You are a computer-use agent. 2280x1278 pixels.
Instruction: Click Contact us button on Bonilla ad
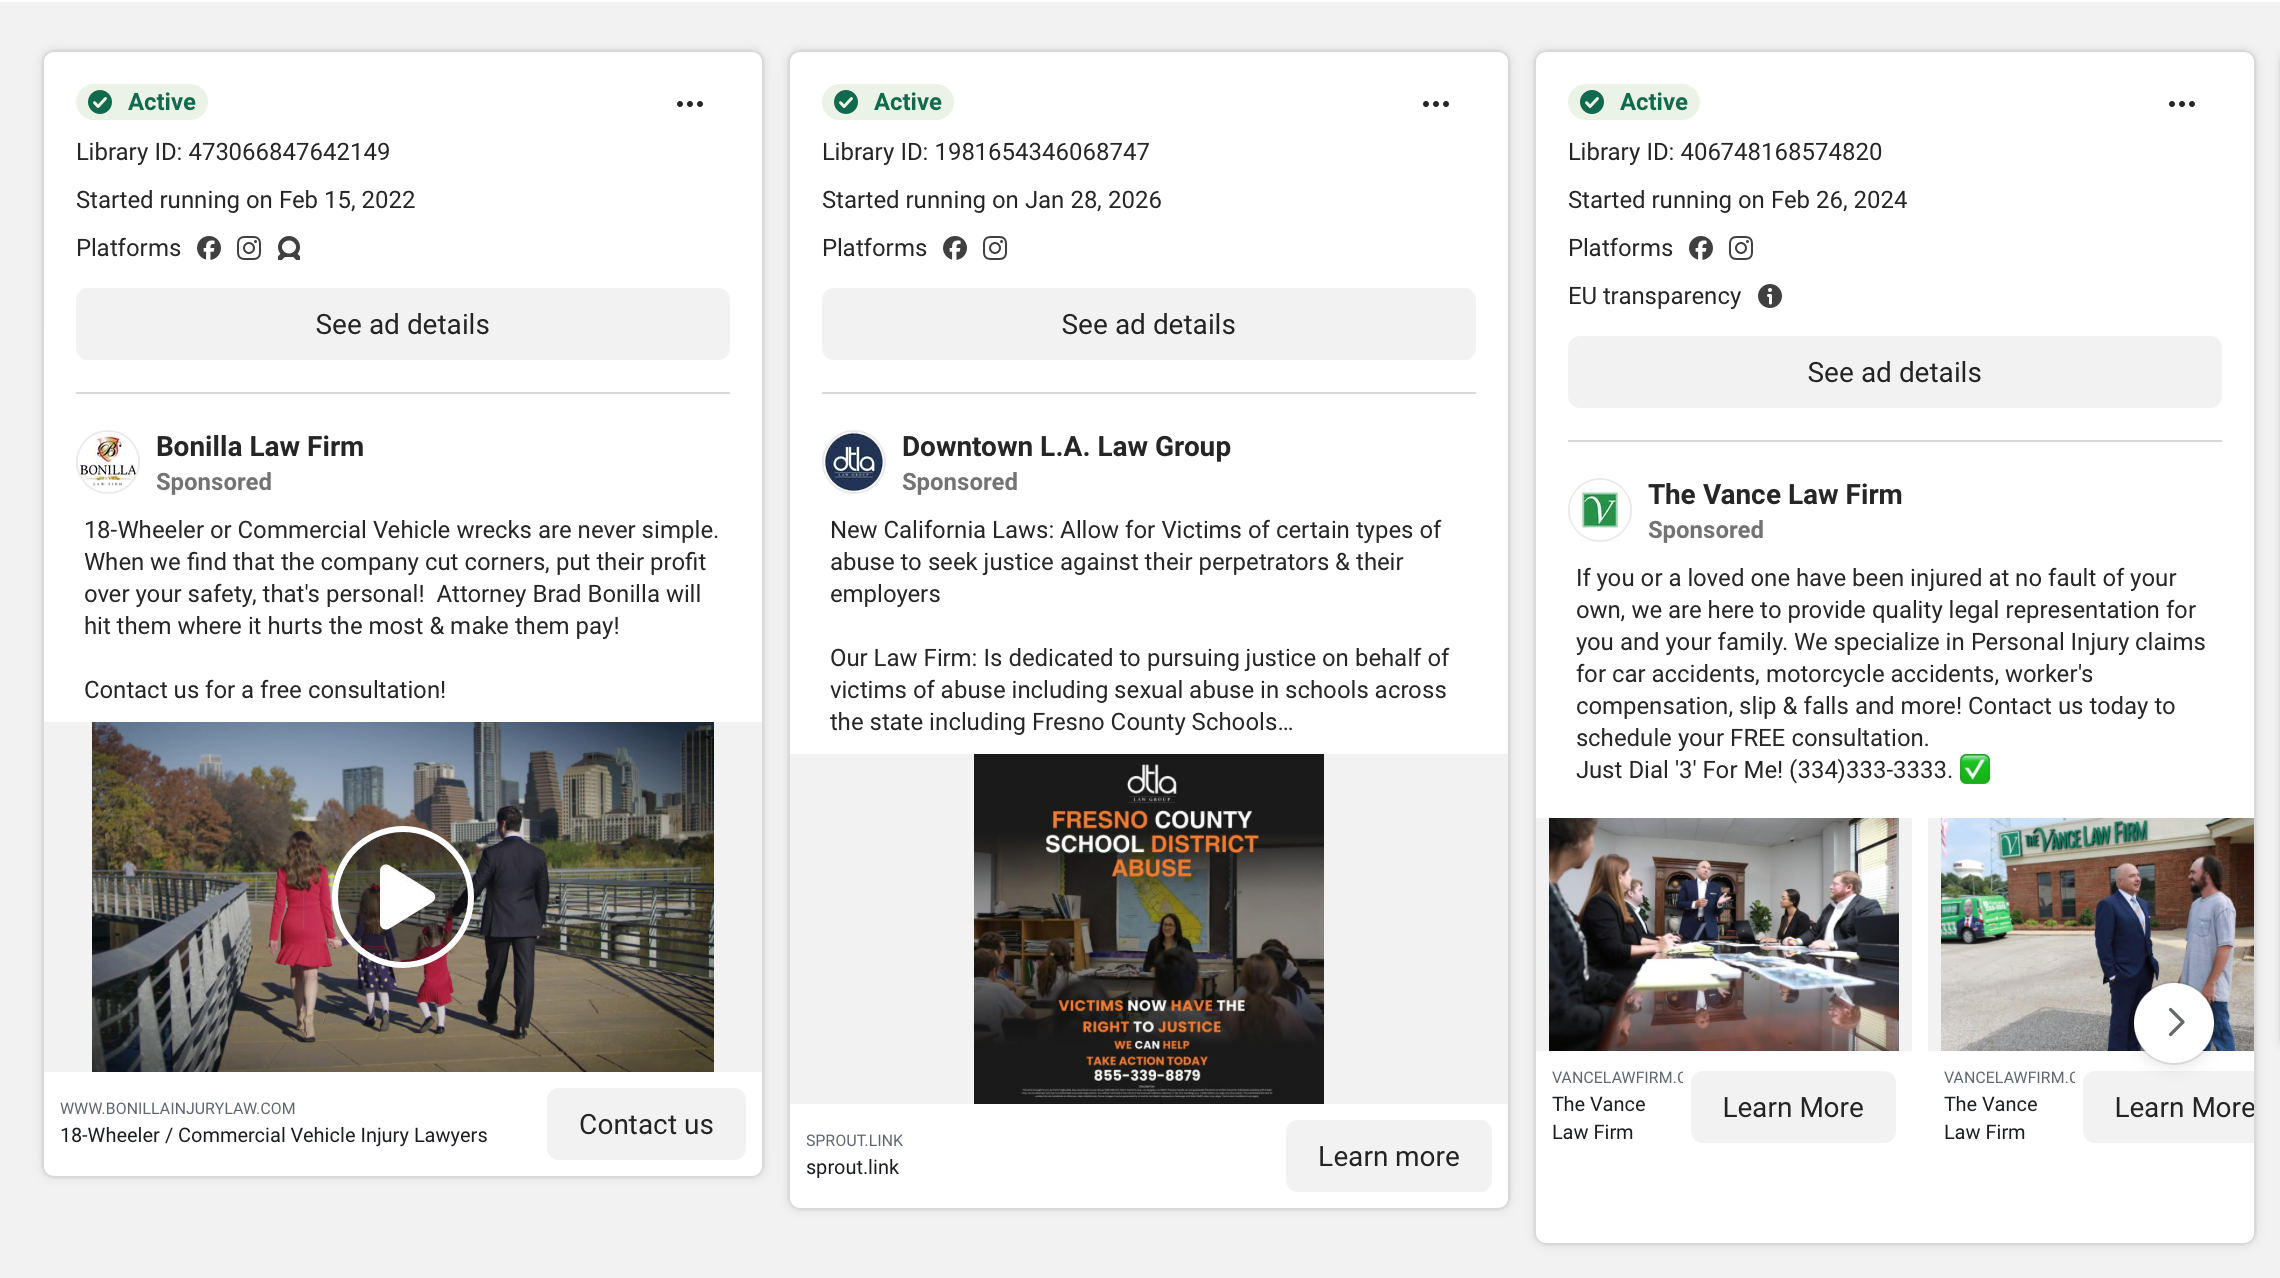(646, 1124)
